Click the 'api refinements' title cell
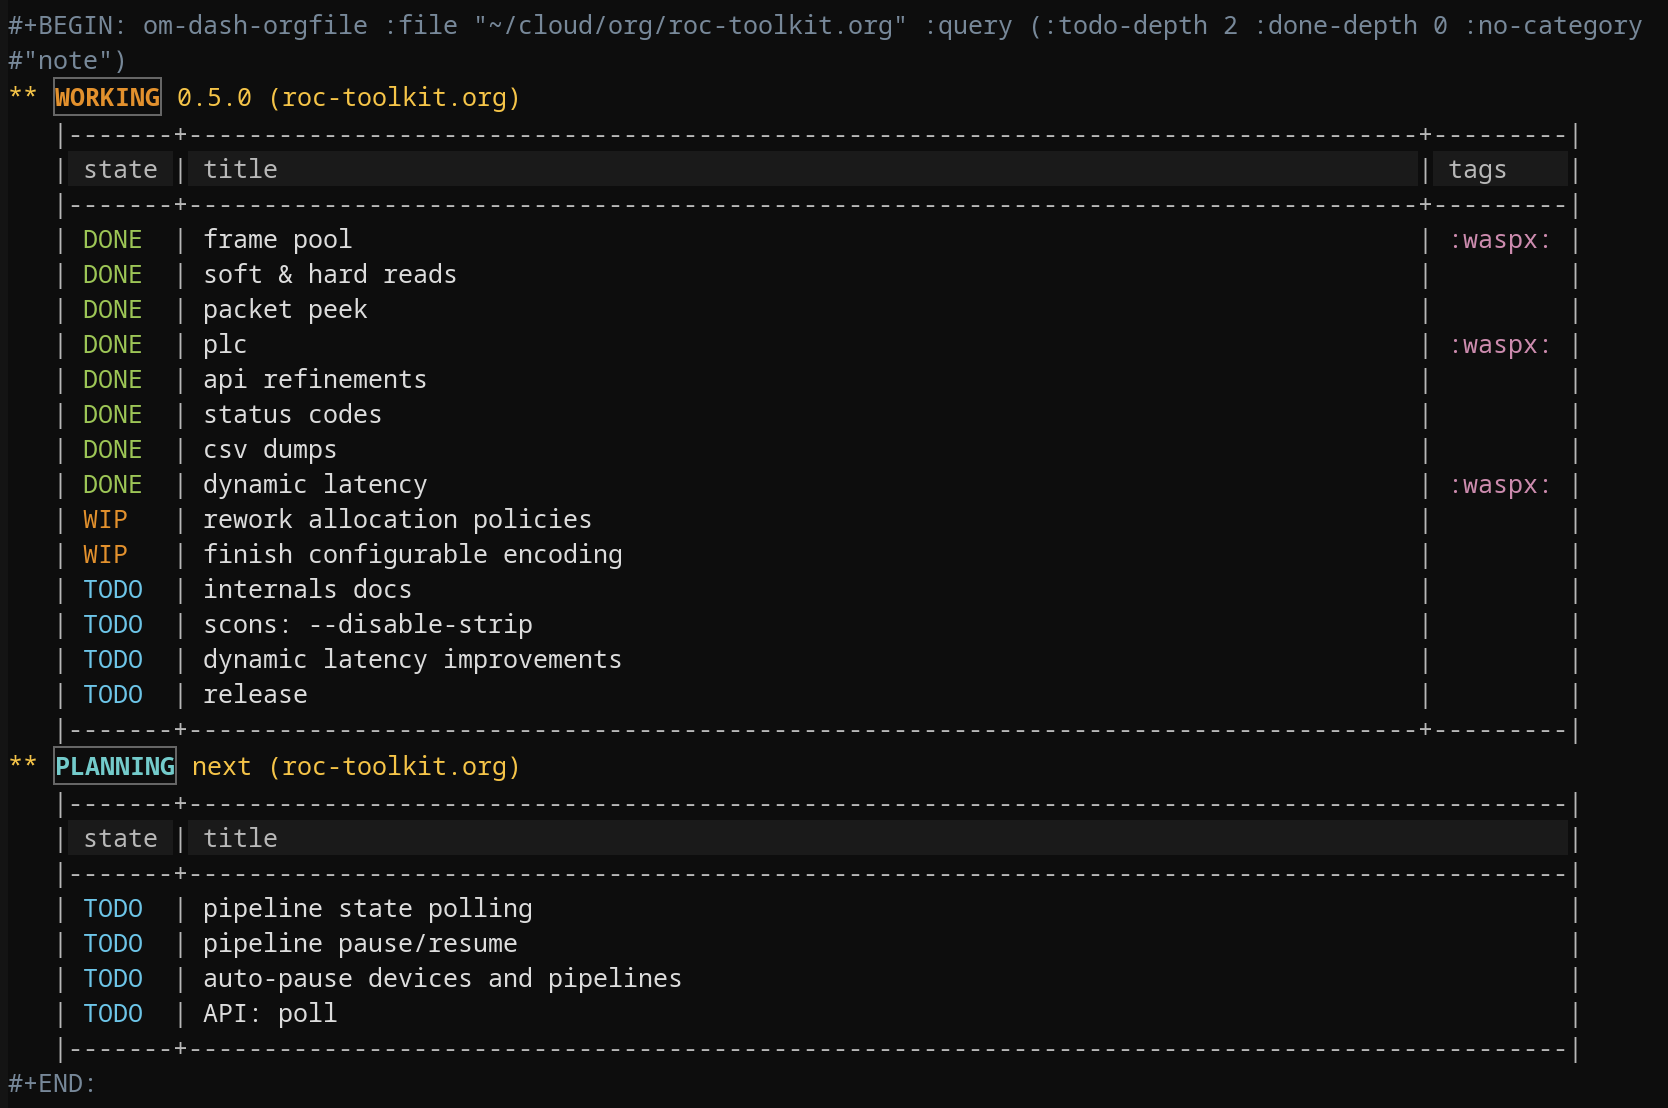The image size is (1668, 1108). pos(315,379)
